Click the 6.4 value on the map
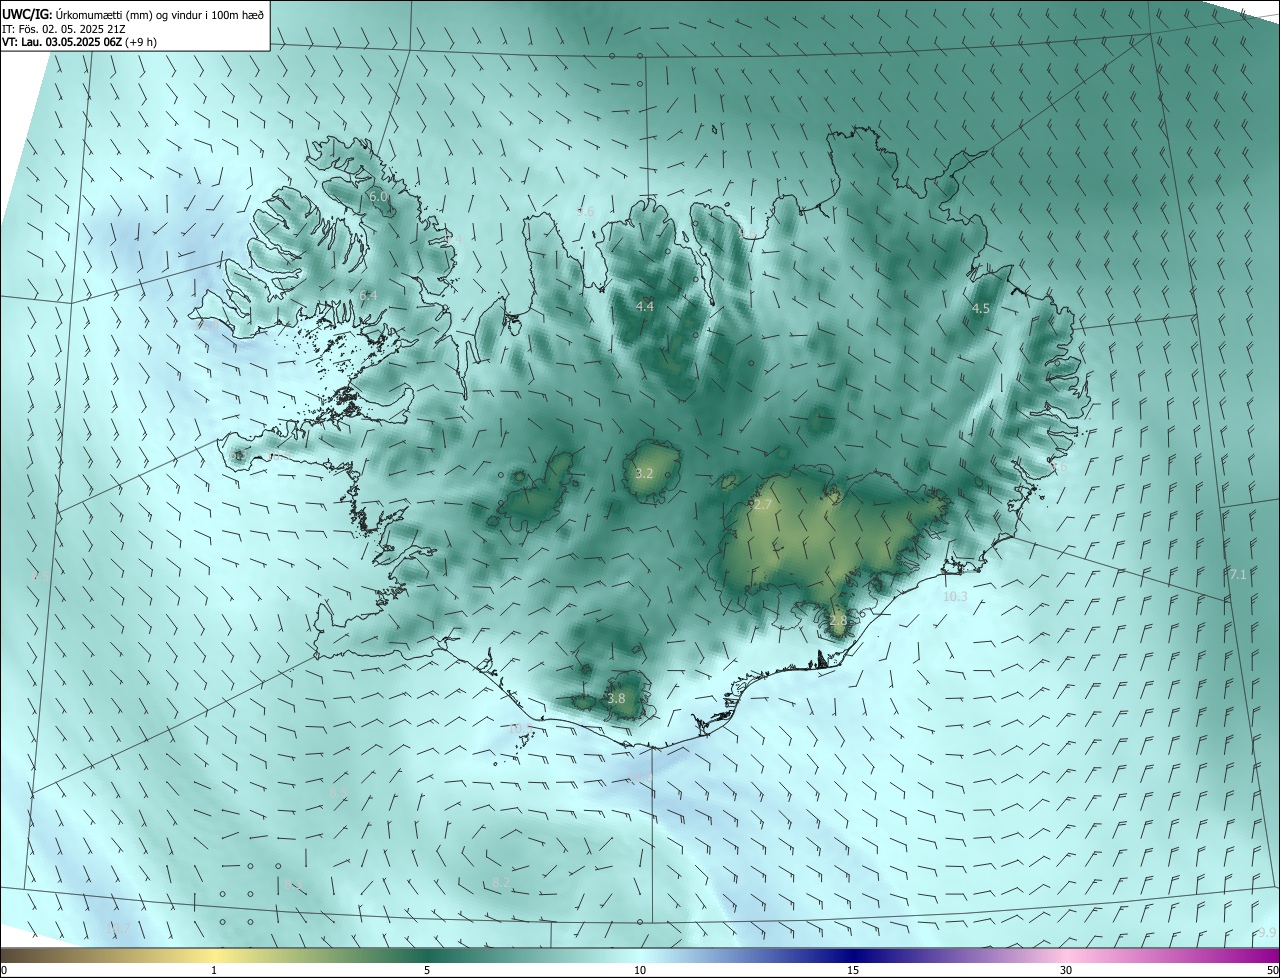The width and height of the screenshot is (1280, 978). coord(368,295)
